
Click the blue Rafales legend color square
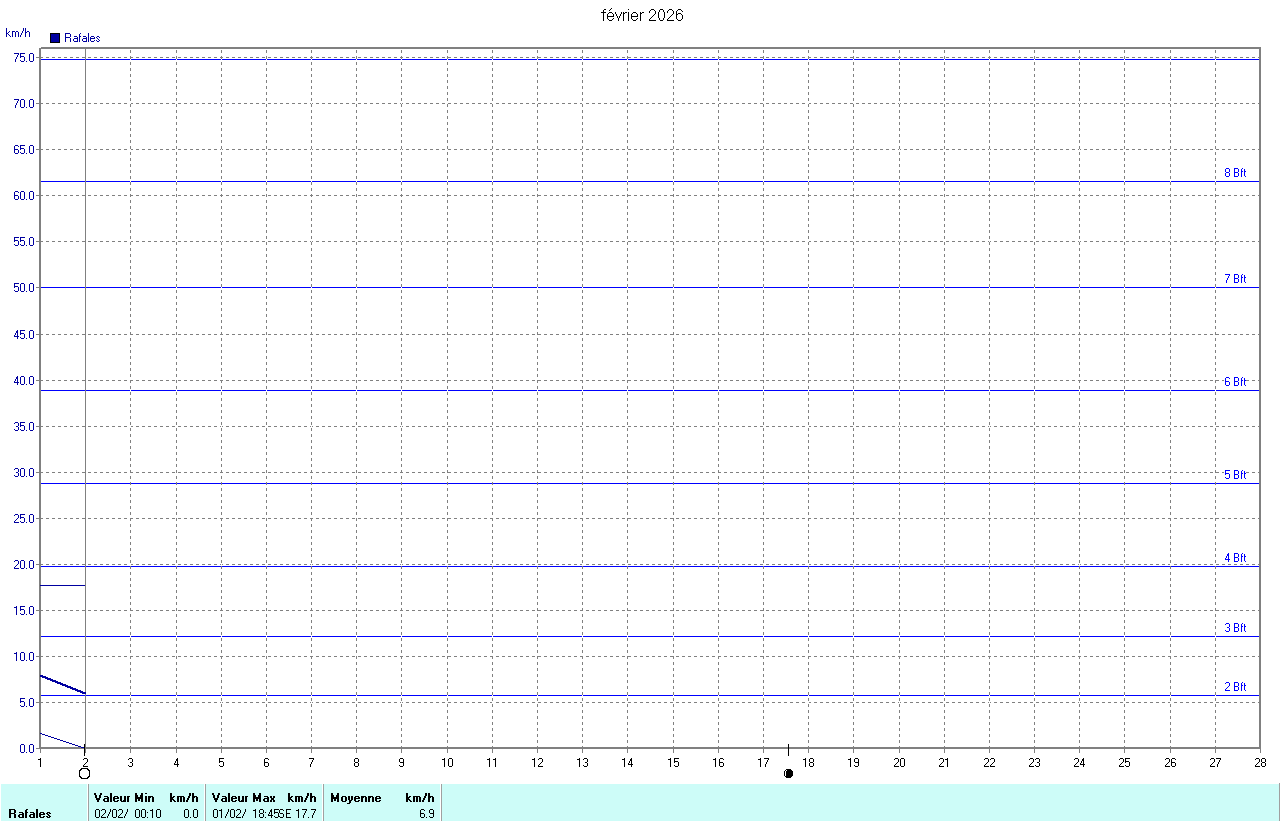pyautogui.click(x=55, y=38)
